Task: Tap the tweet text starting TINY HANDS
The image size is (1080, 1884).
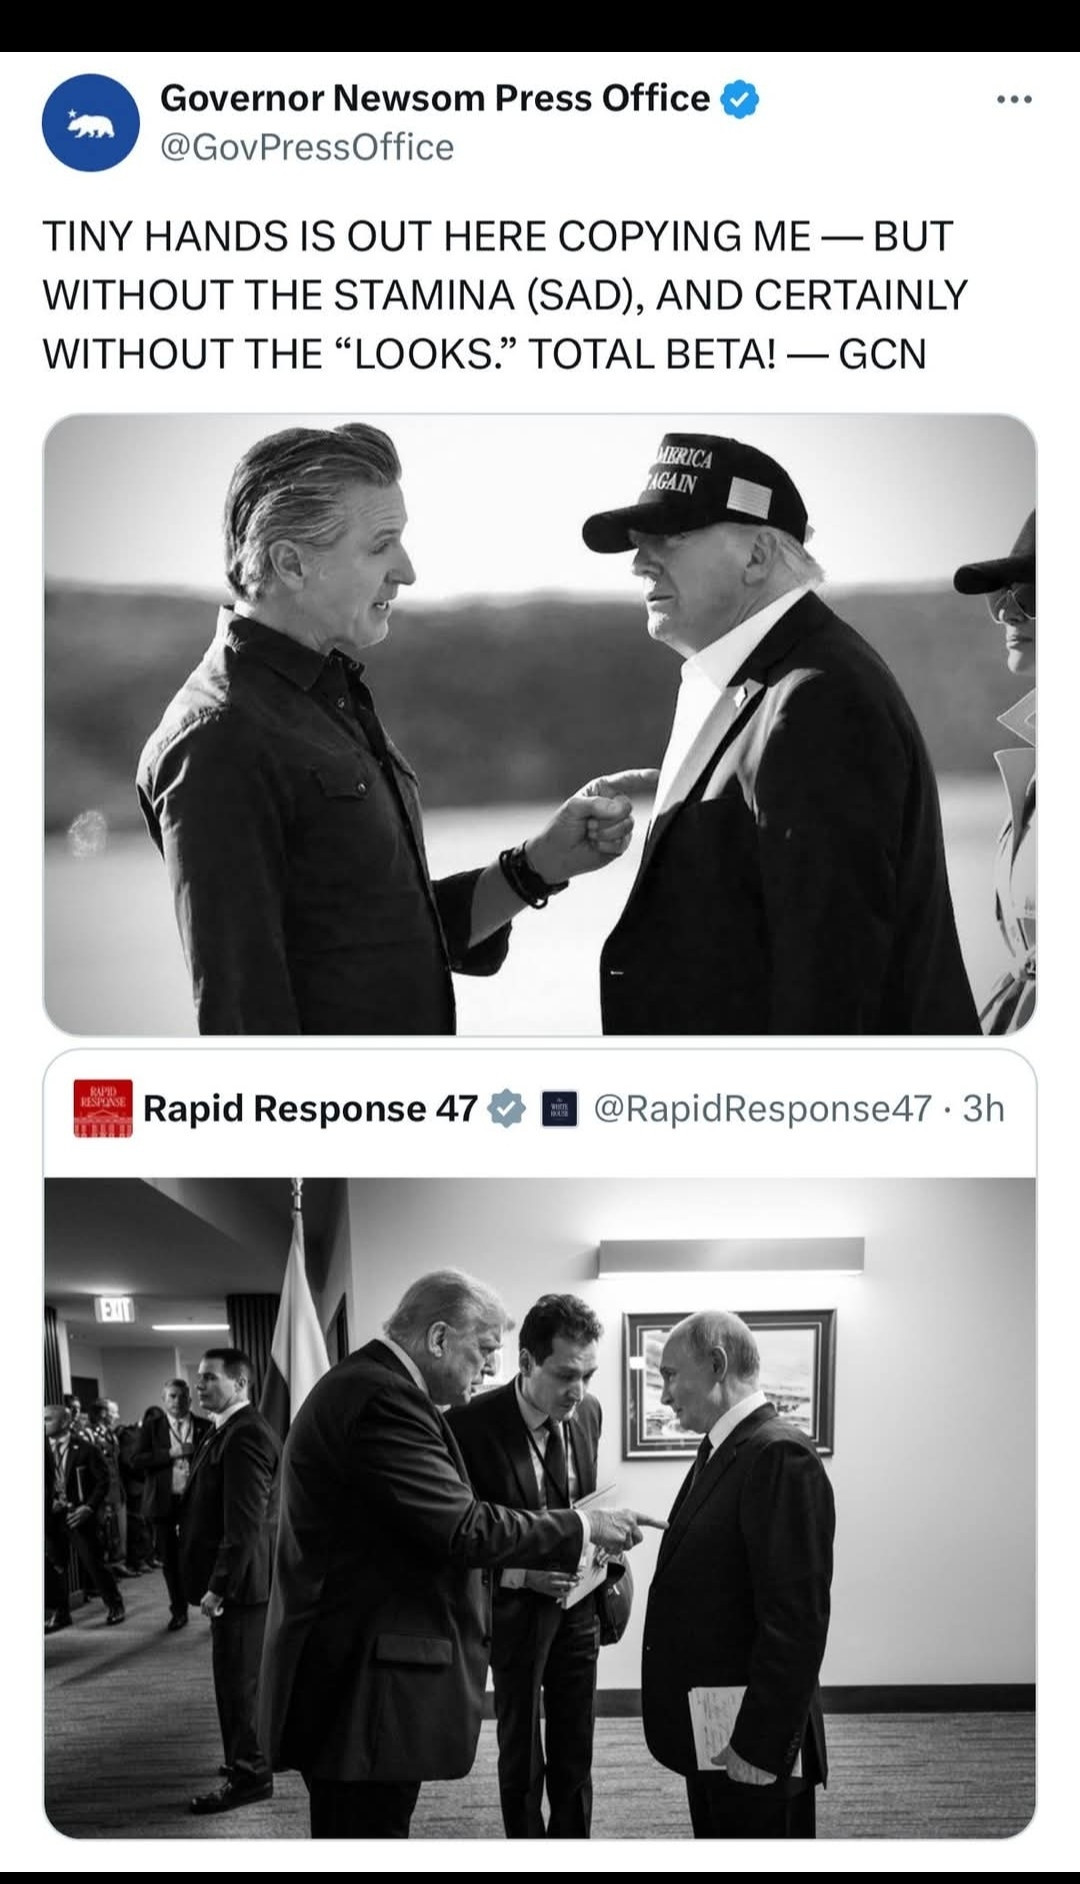Action: pyautogui.click(x=505, y=295)
